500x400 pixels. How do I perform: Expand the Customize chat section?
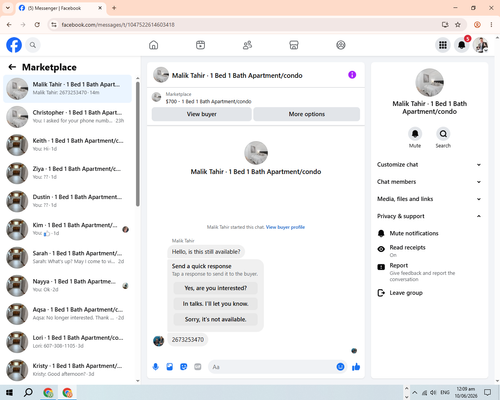[x=429, y=165]
